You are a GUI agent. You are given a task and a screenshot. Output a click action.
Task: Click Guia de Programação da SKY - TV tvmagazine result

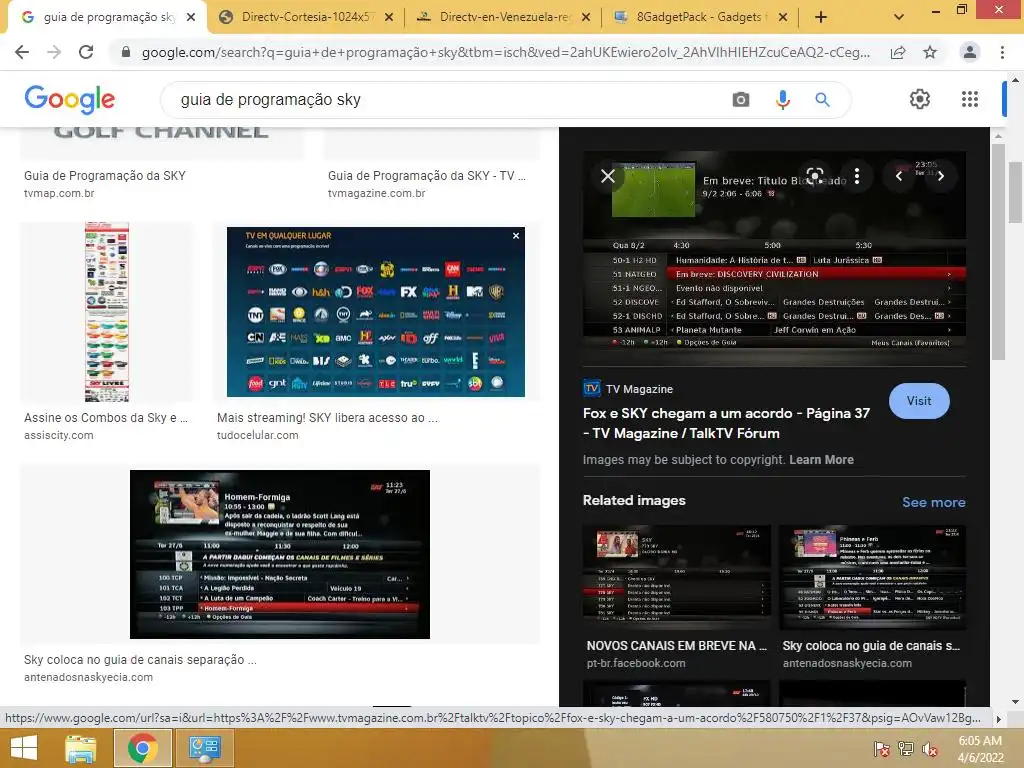point(426,176)
